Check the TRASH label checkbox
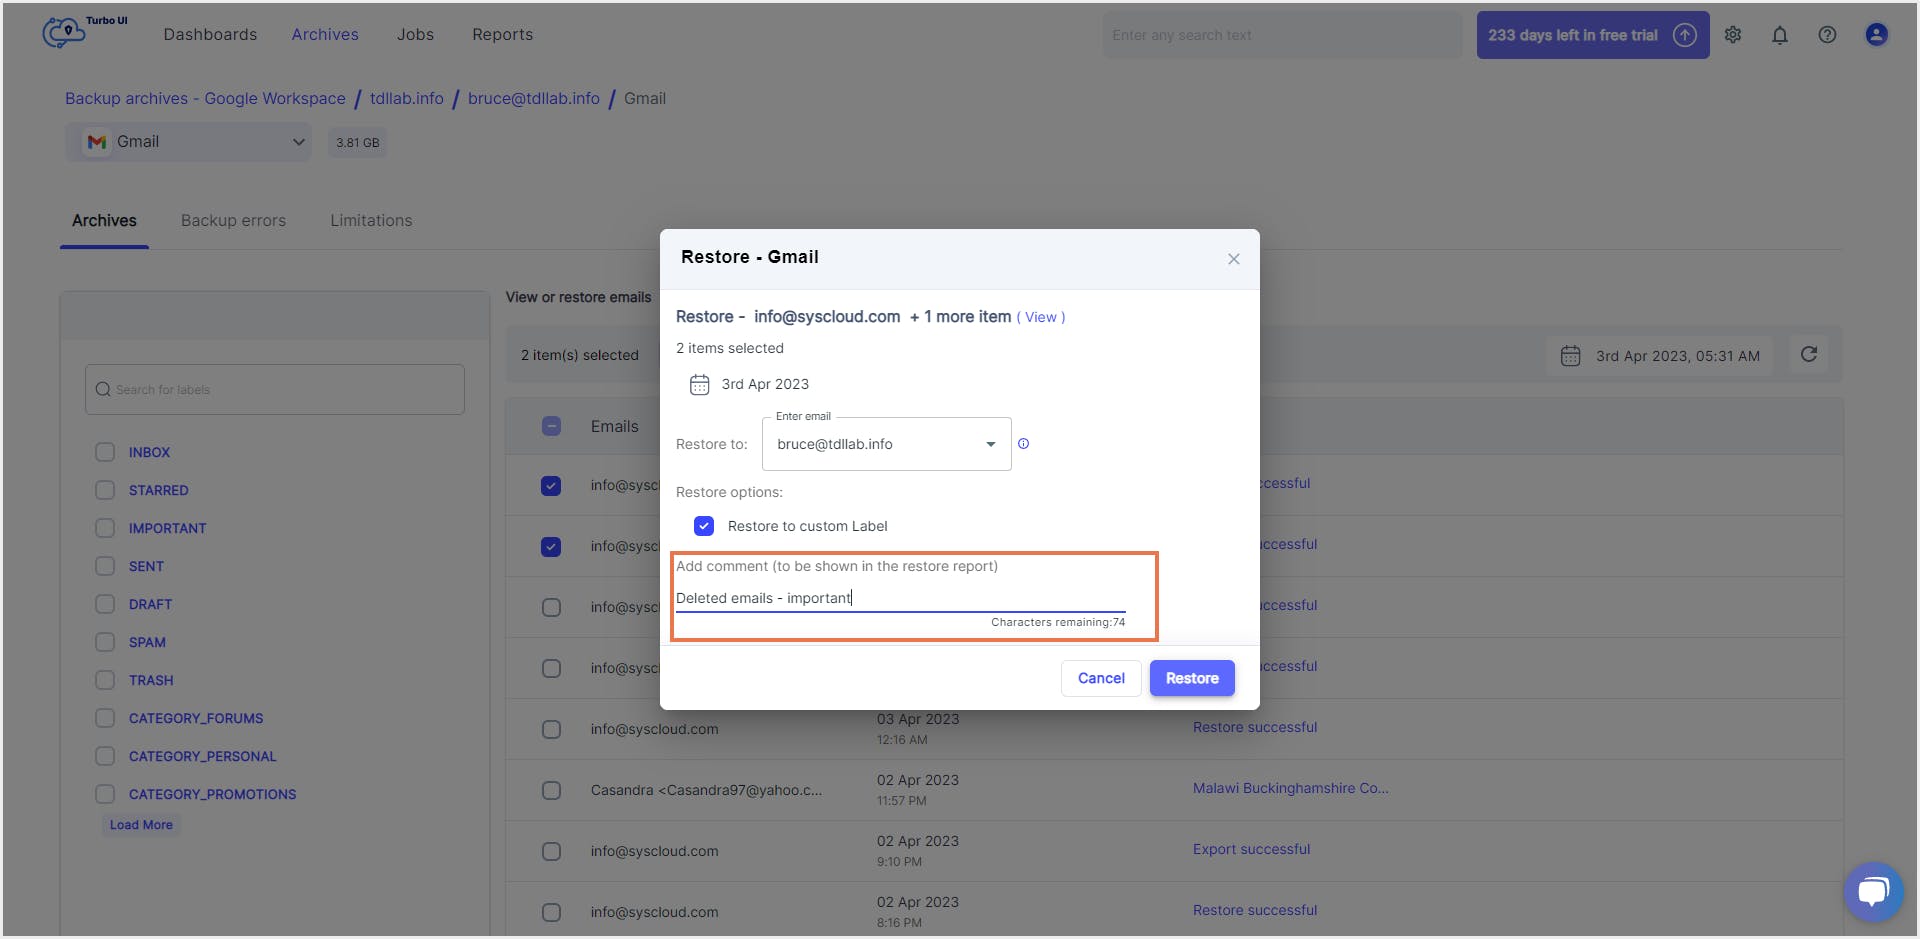This screenshot has width=1920, height=939. pyautogui.click(x=105, y=680)
